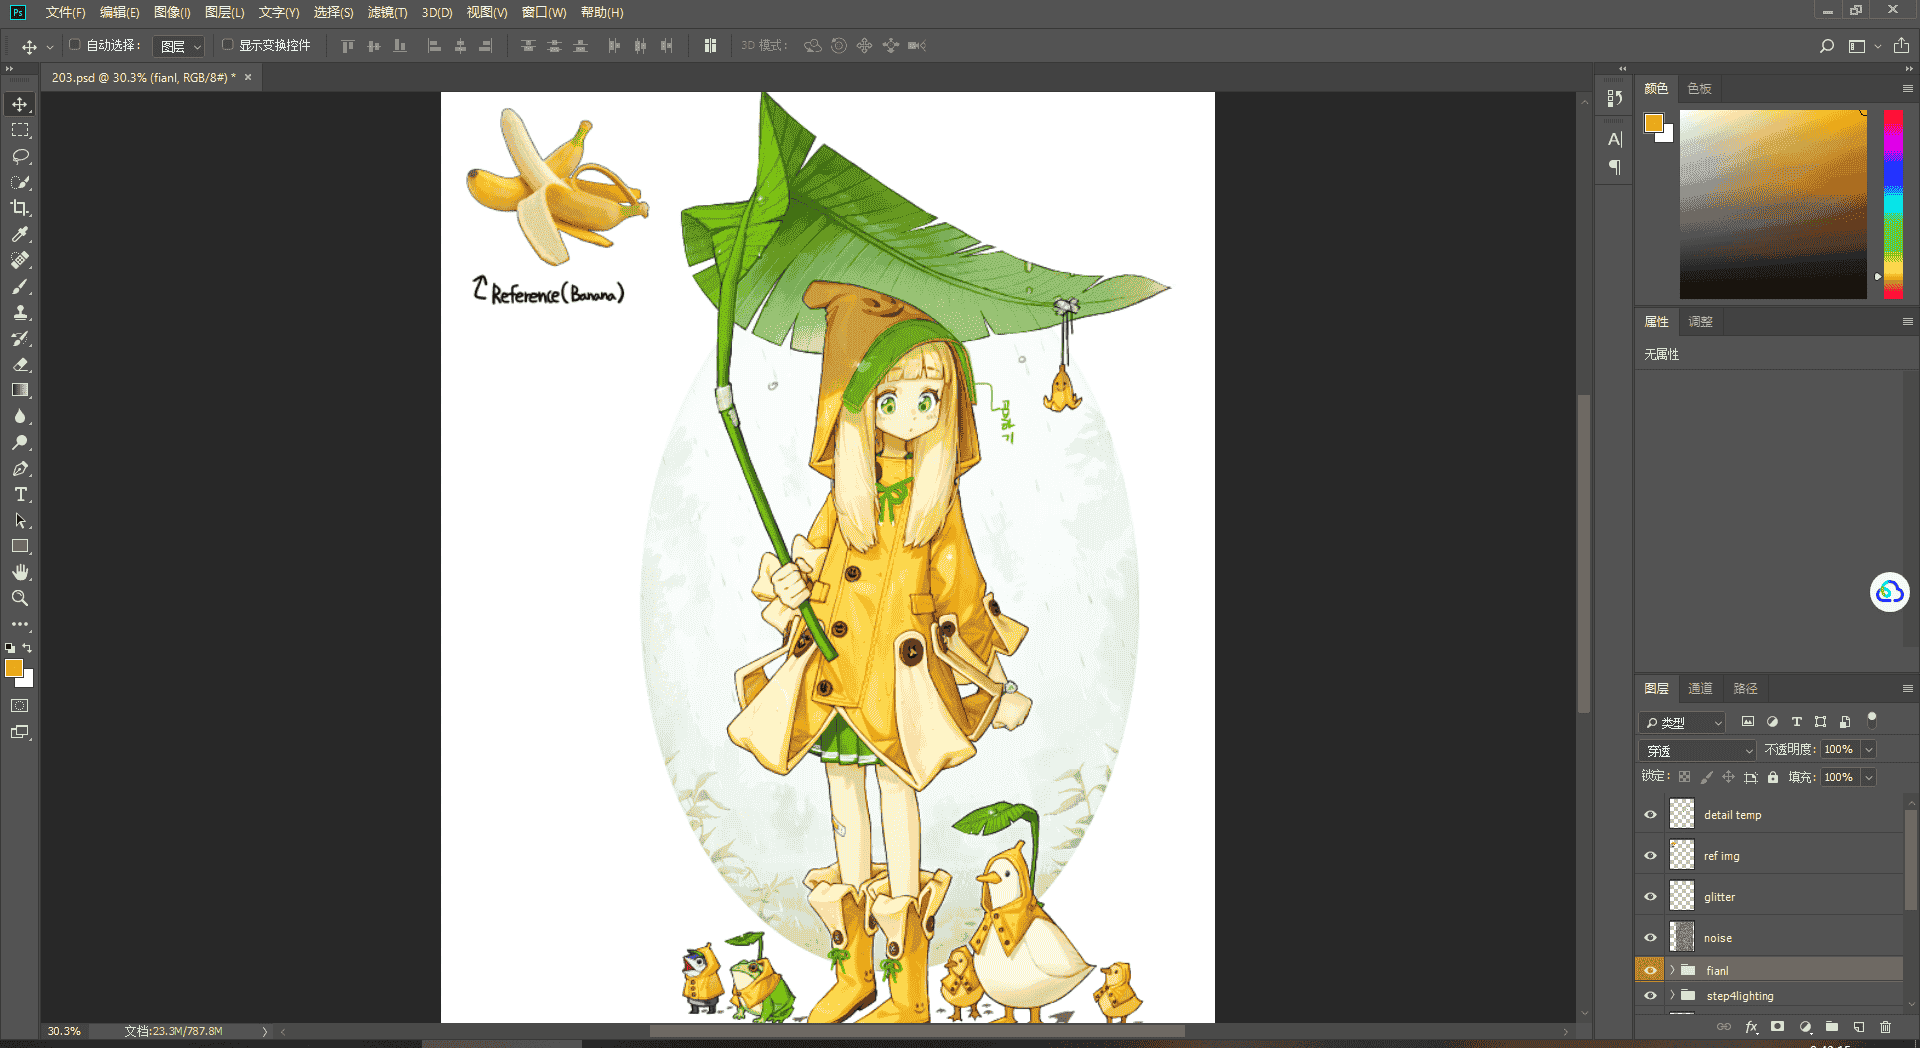Hide the detail temp layer
The width and height of the screenshot is (1920, 1048).
coord(1650,814)
